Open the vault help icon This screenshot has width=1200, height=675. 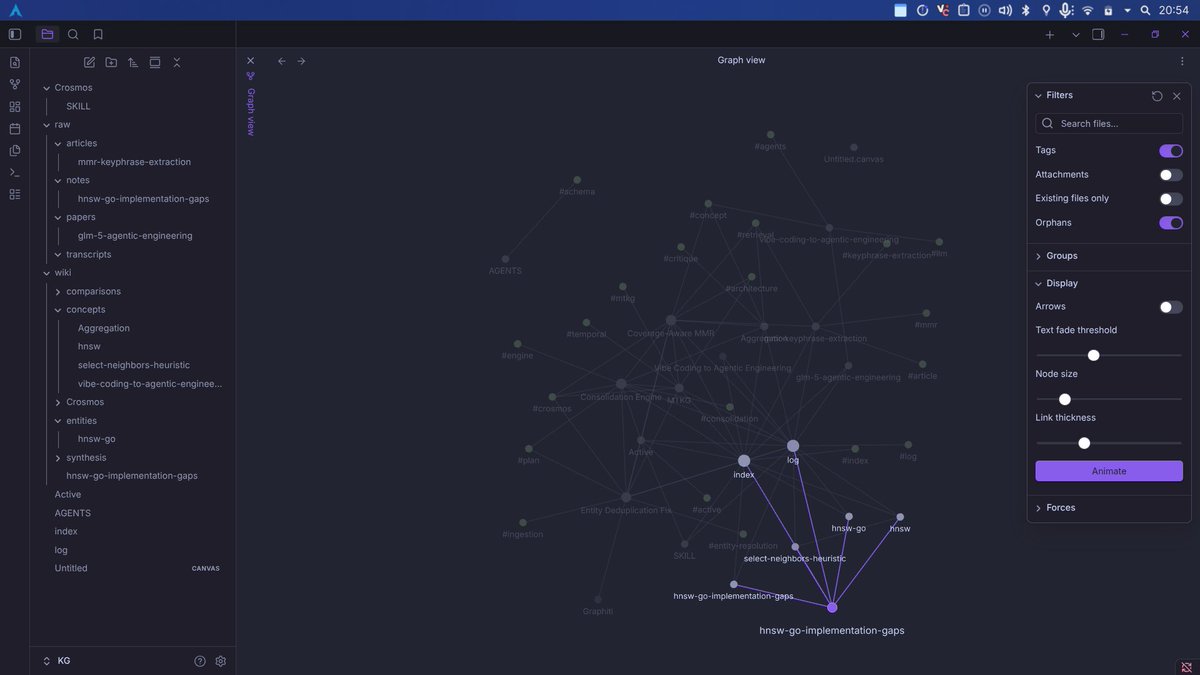(x=200, y=661)
